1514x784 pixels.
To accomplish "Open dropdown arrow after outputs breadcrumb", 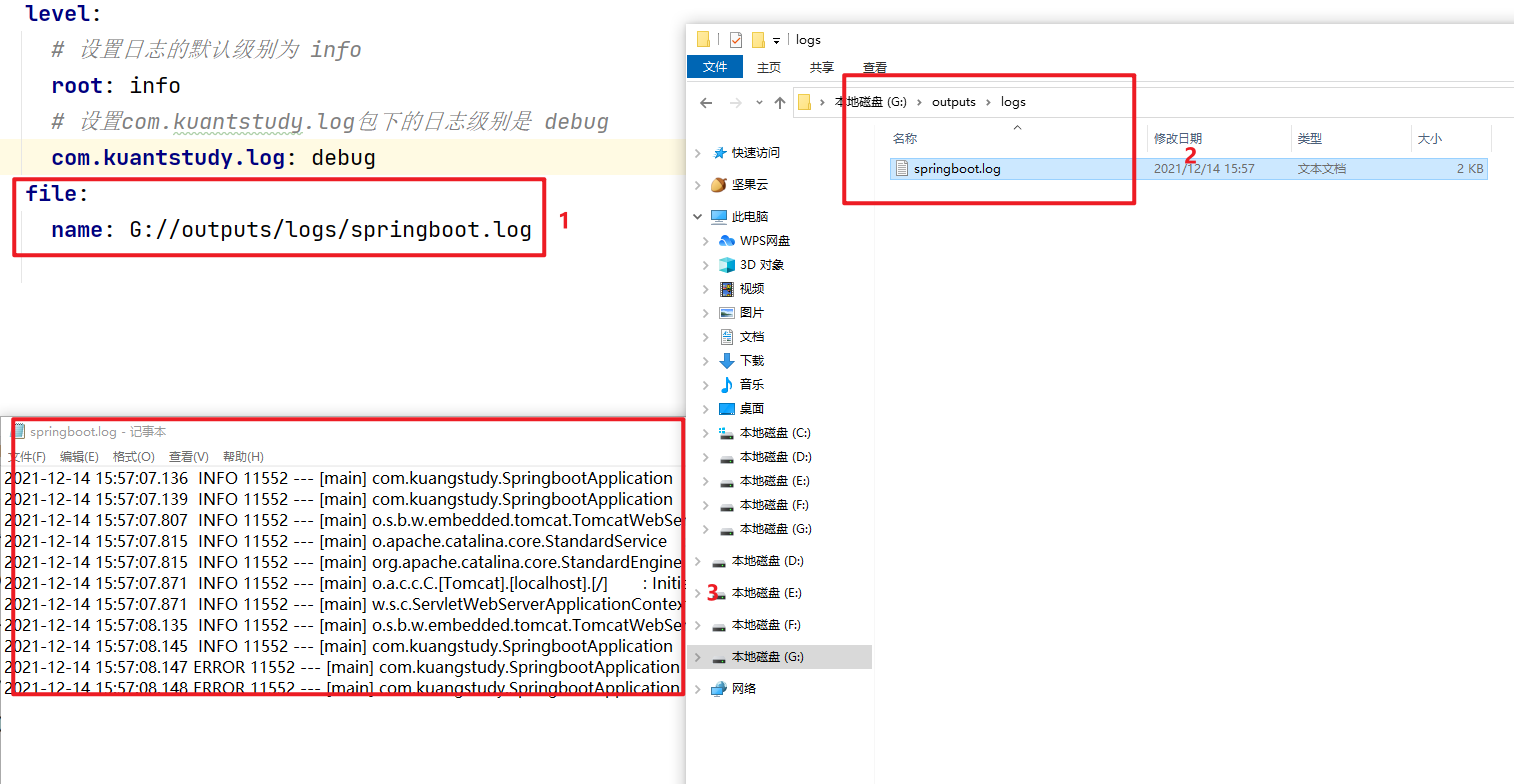I will (x=988, y=102).
